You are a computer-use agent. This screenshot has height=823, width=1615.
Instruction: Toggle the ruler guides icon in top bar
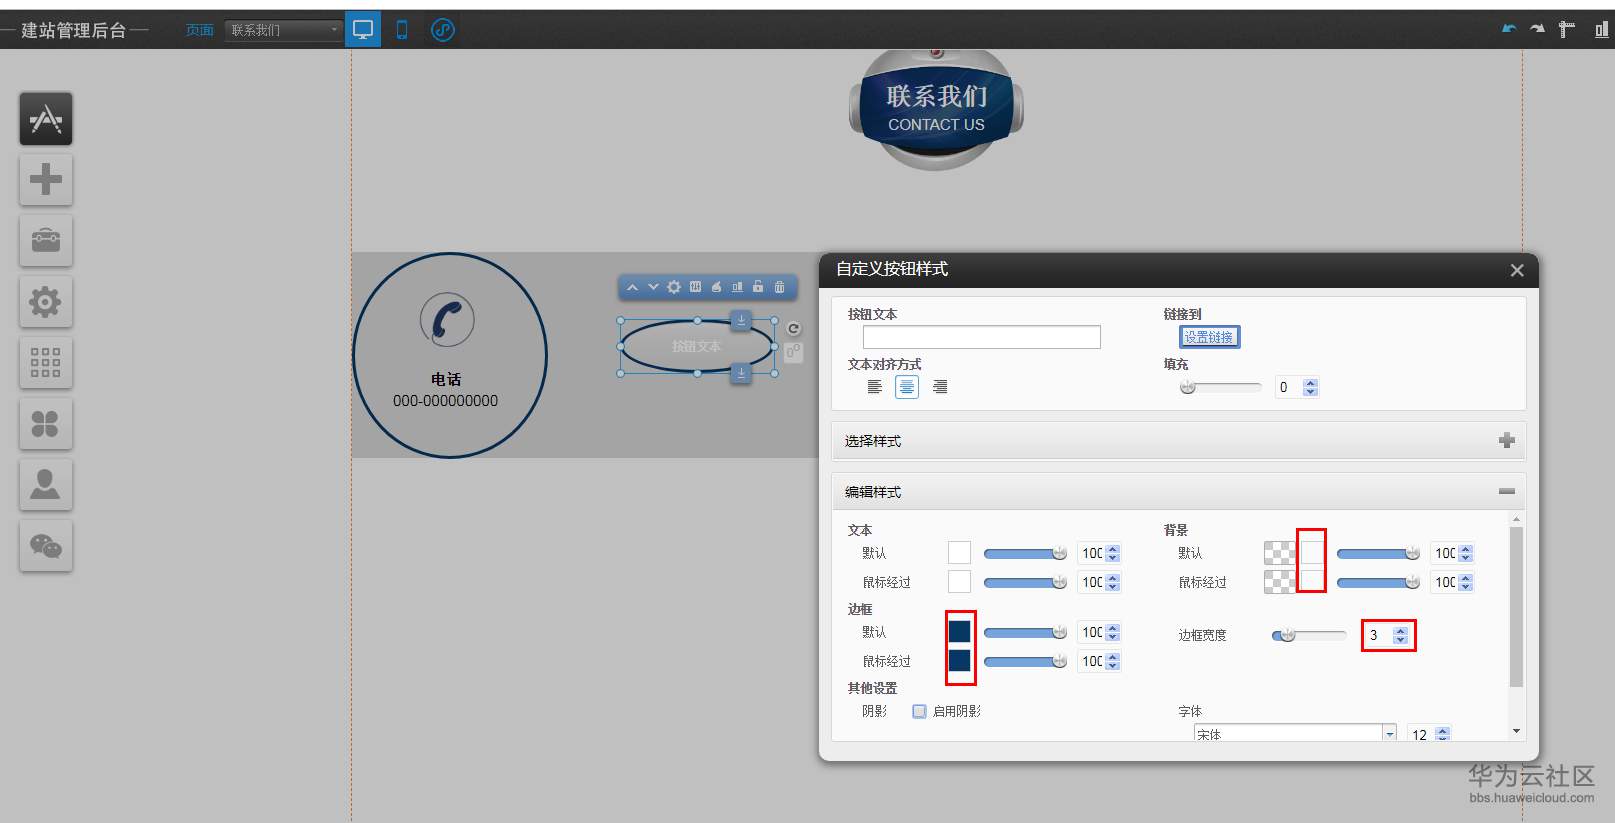coord(1567,29)
